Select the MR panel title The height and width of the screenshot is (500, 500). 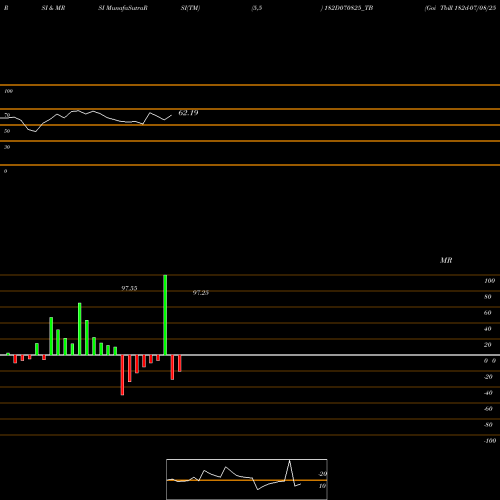coord(446,260)
